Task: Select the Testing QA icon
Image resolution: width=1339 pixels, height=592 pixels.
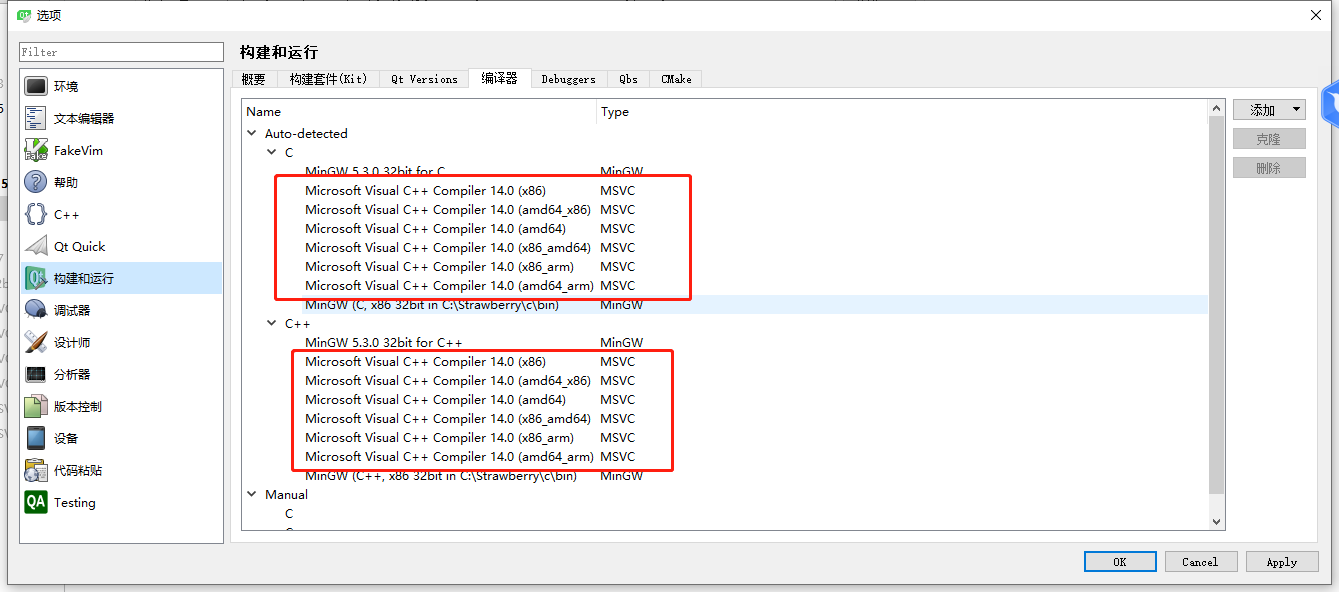Action: (x=35, y=502)
